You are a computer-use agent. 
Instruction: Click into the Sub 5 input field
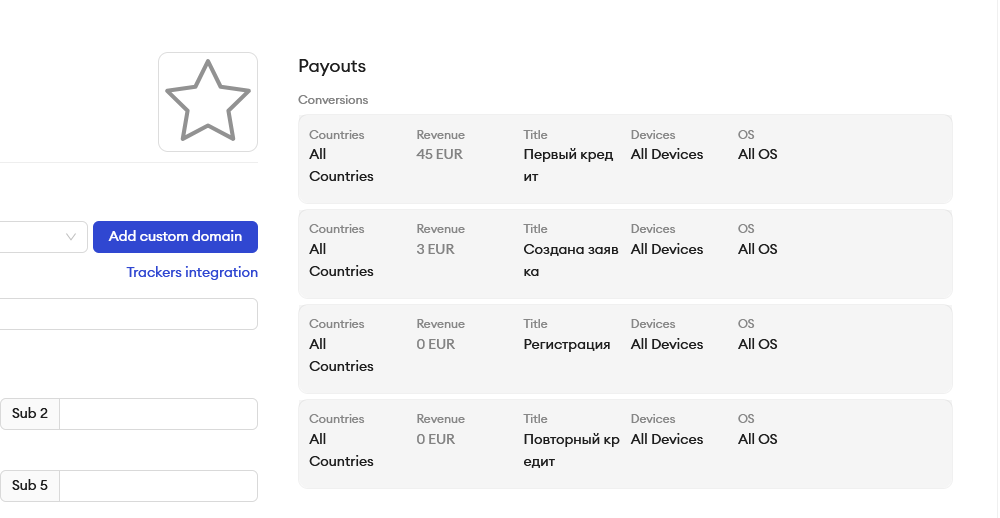coord(158,486)
